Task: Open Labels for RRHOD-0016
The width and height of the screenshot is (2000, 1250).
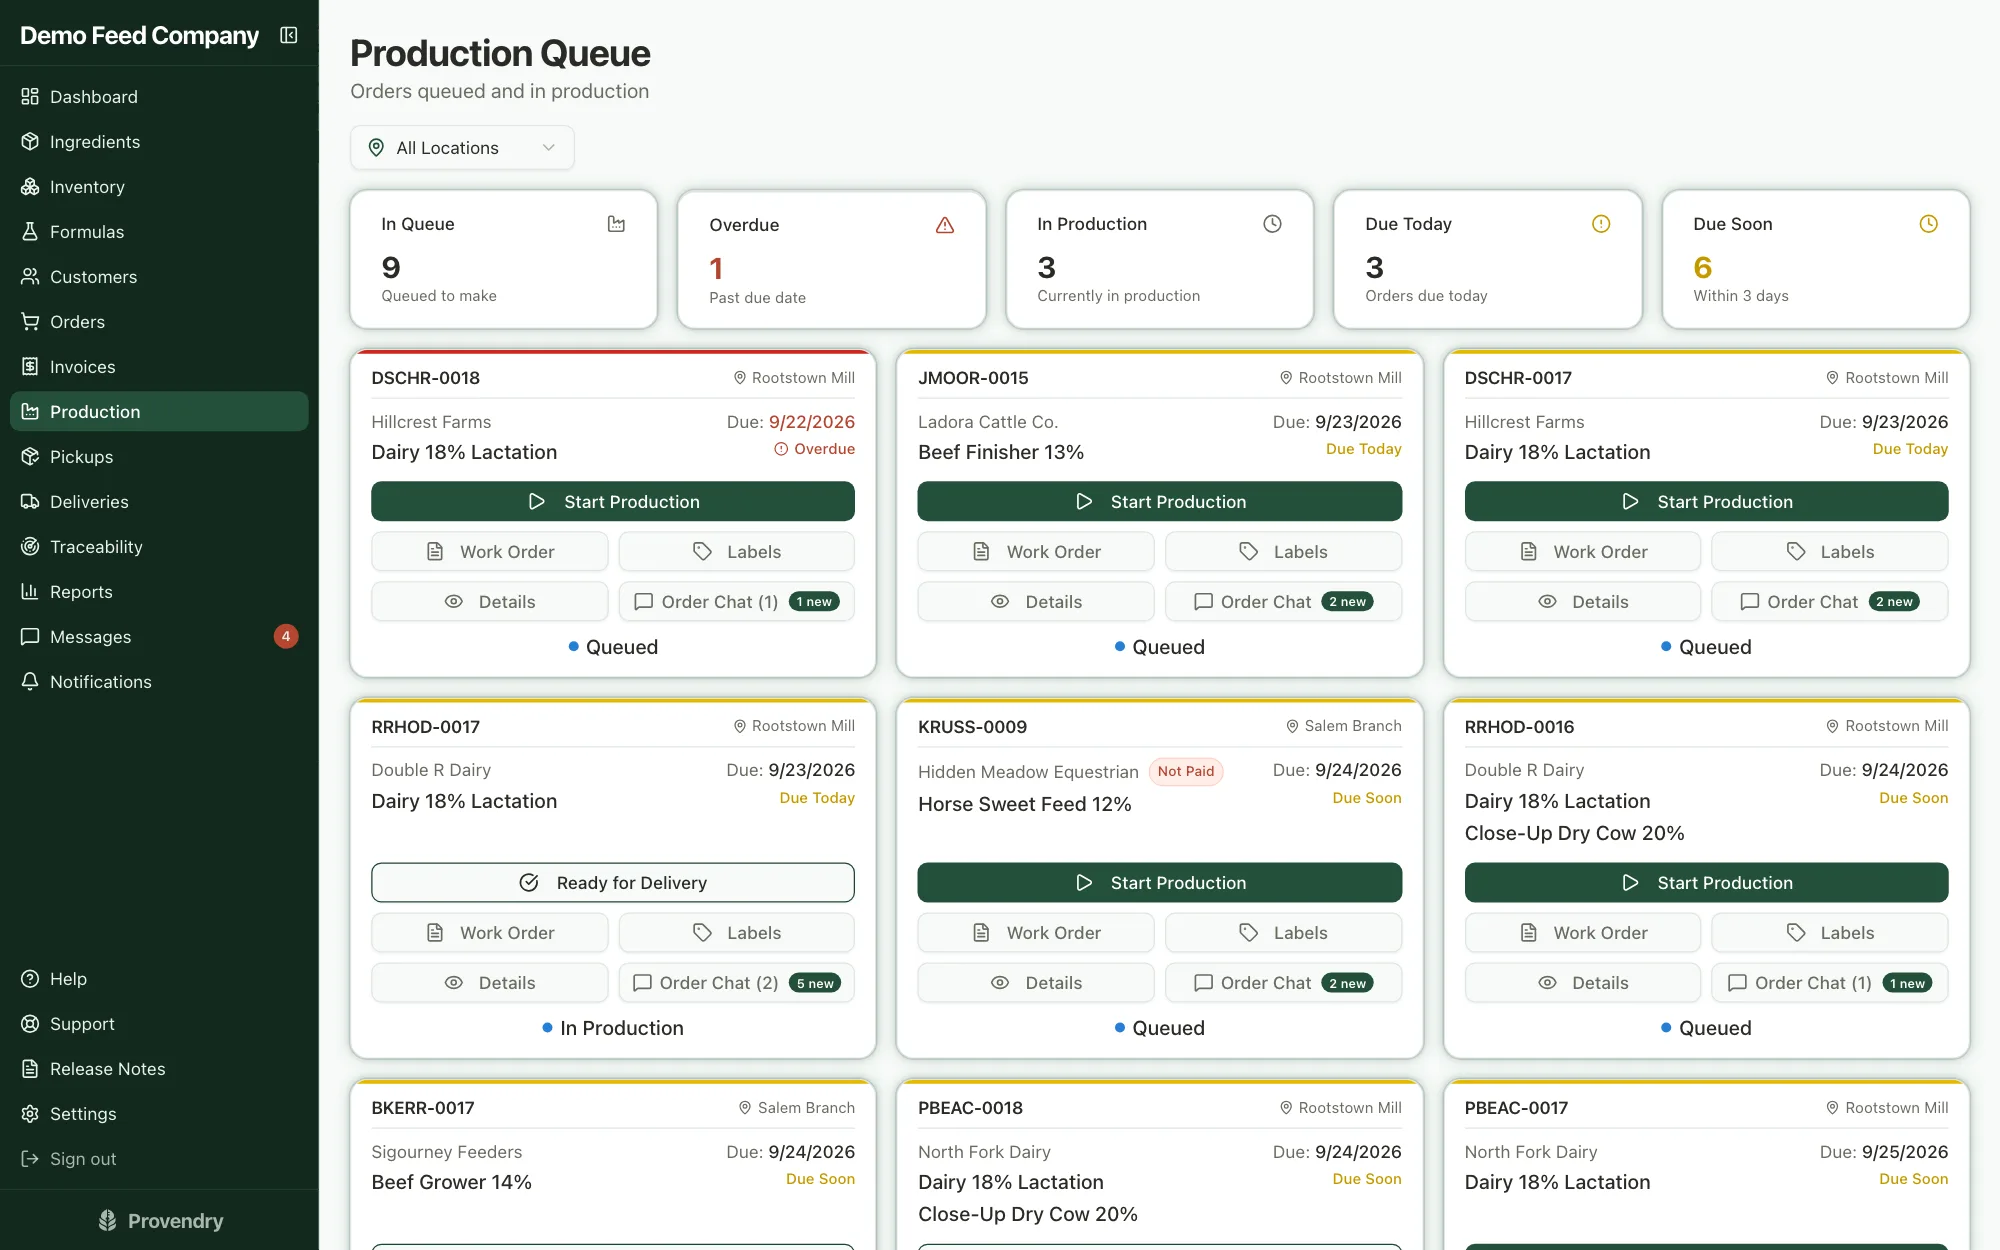Action: click(1830, 933)
